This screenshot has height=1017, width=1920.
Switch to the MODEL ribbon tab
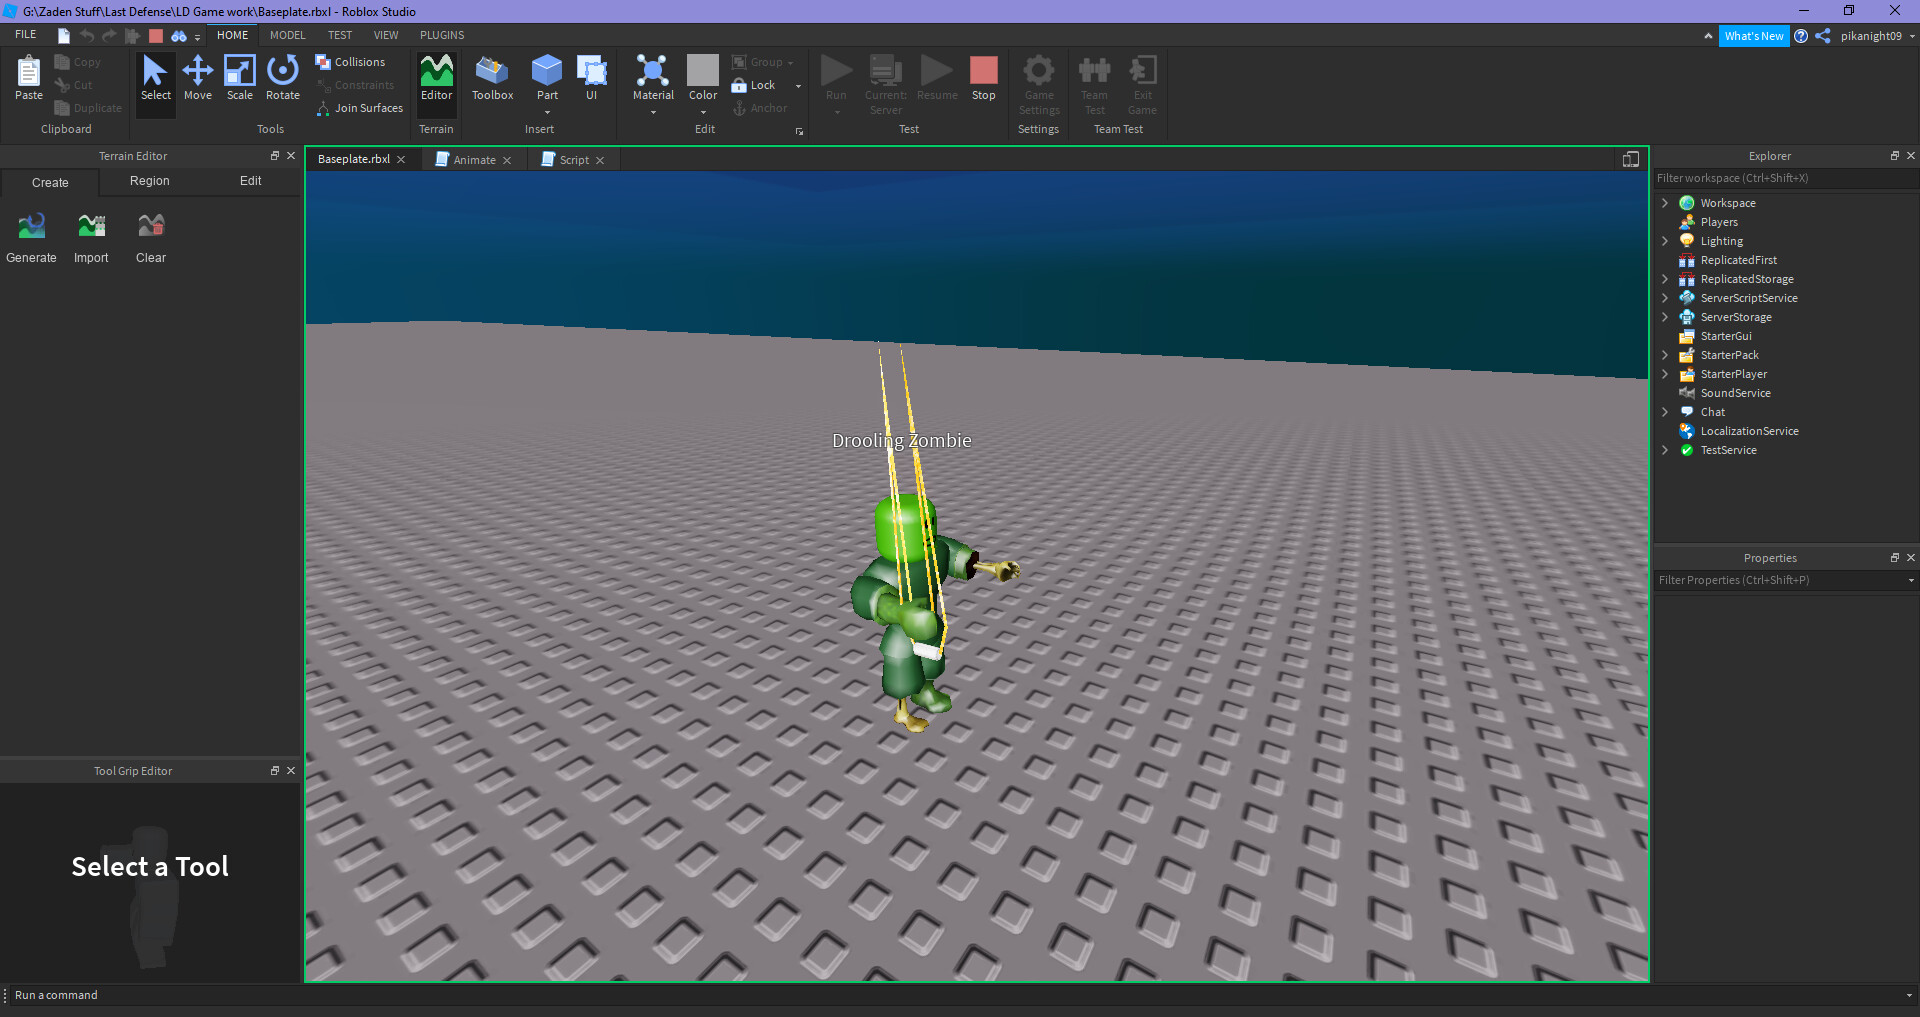click(x=287, y=34)
